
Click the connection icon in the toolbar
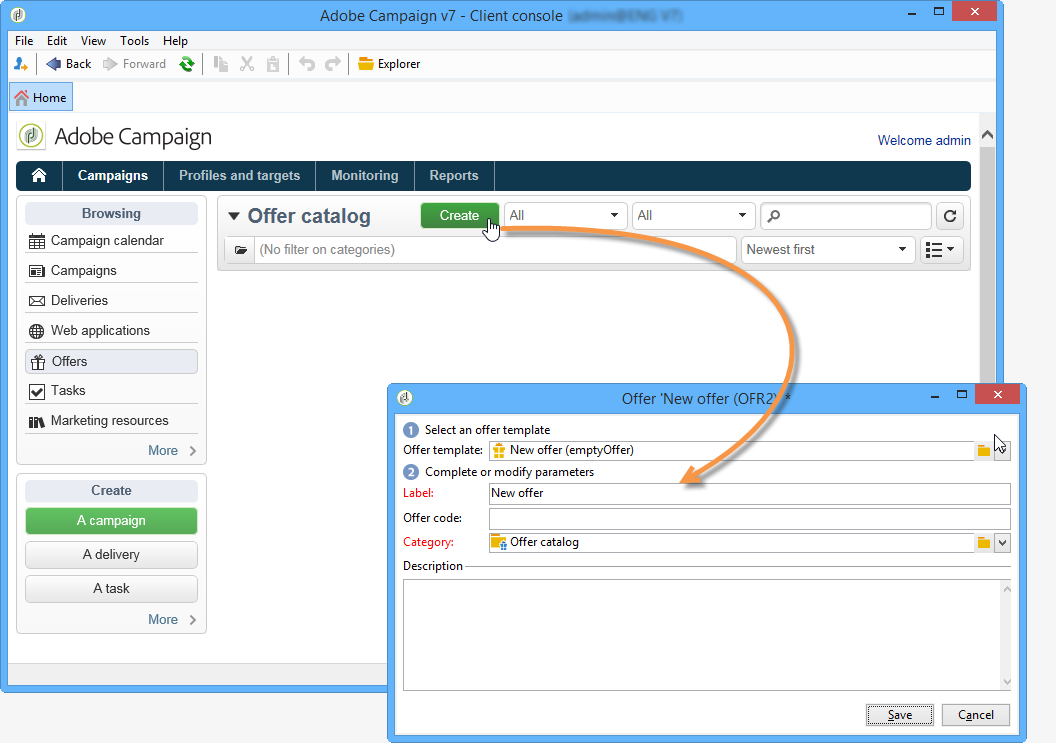pyautogui.click(x=21, y=64)
